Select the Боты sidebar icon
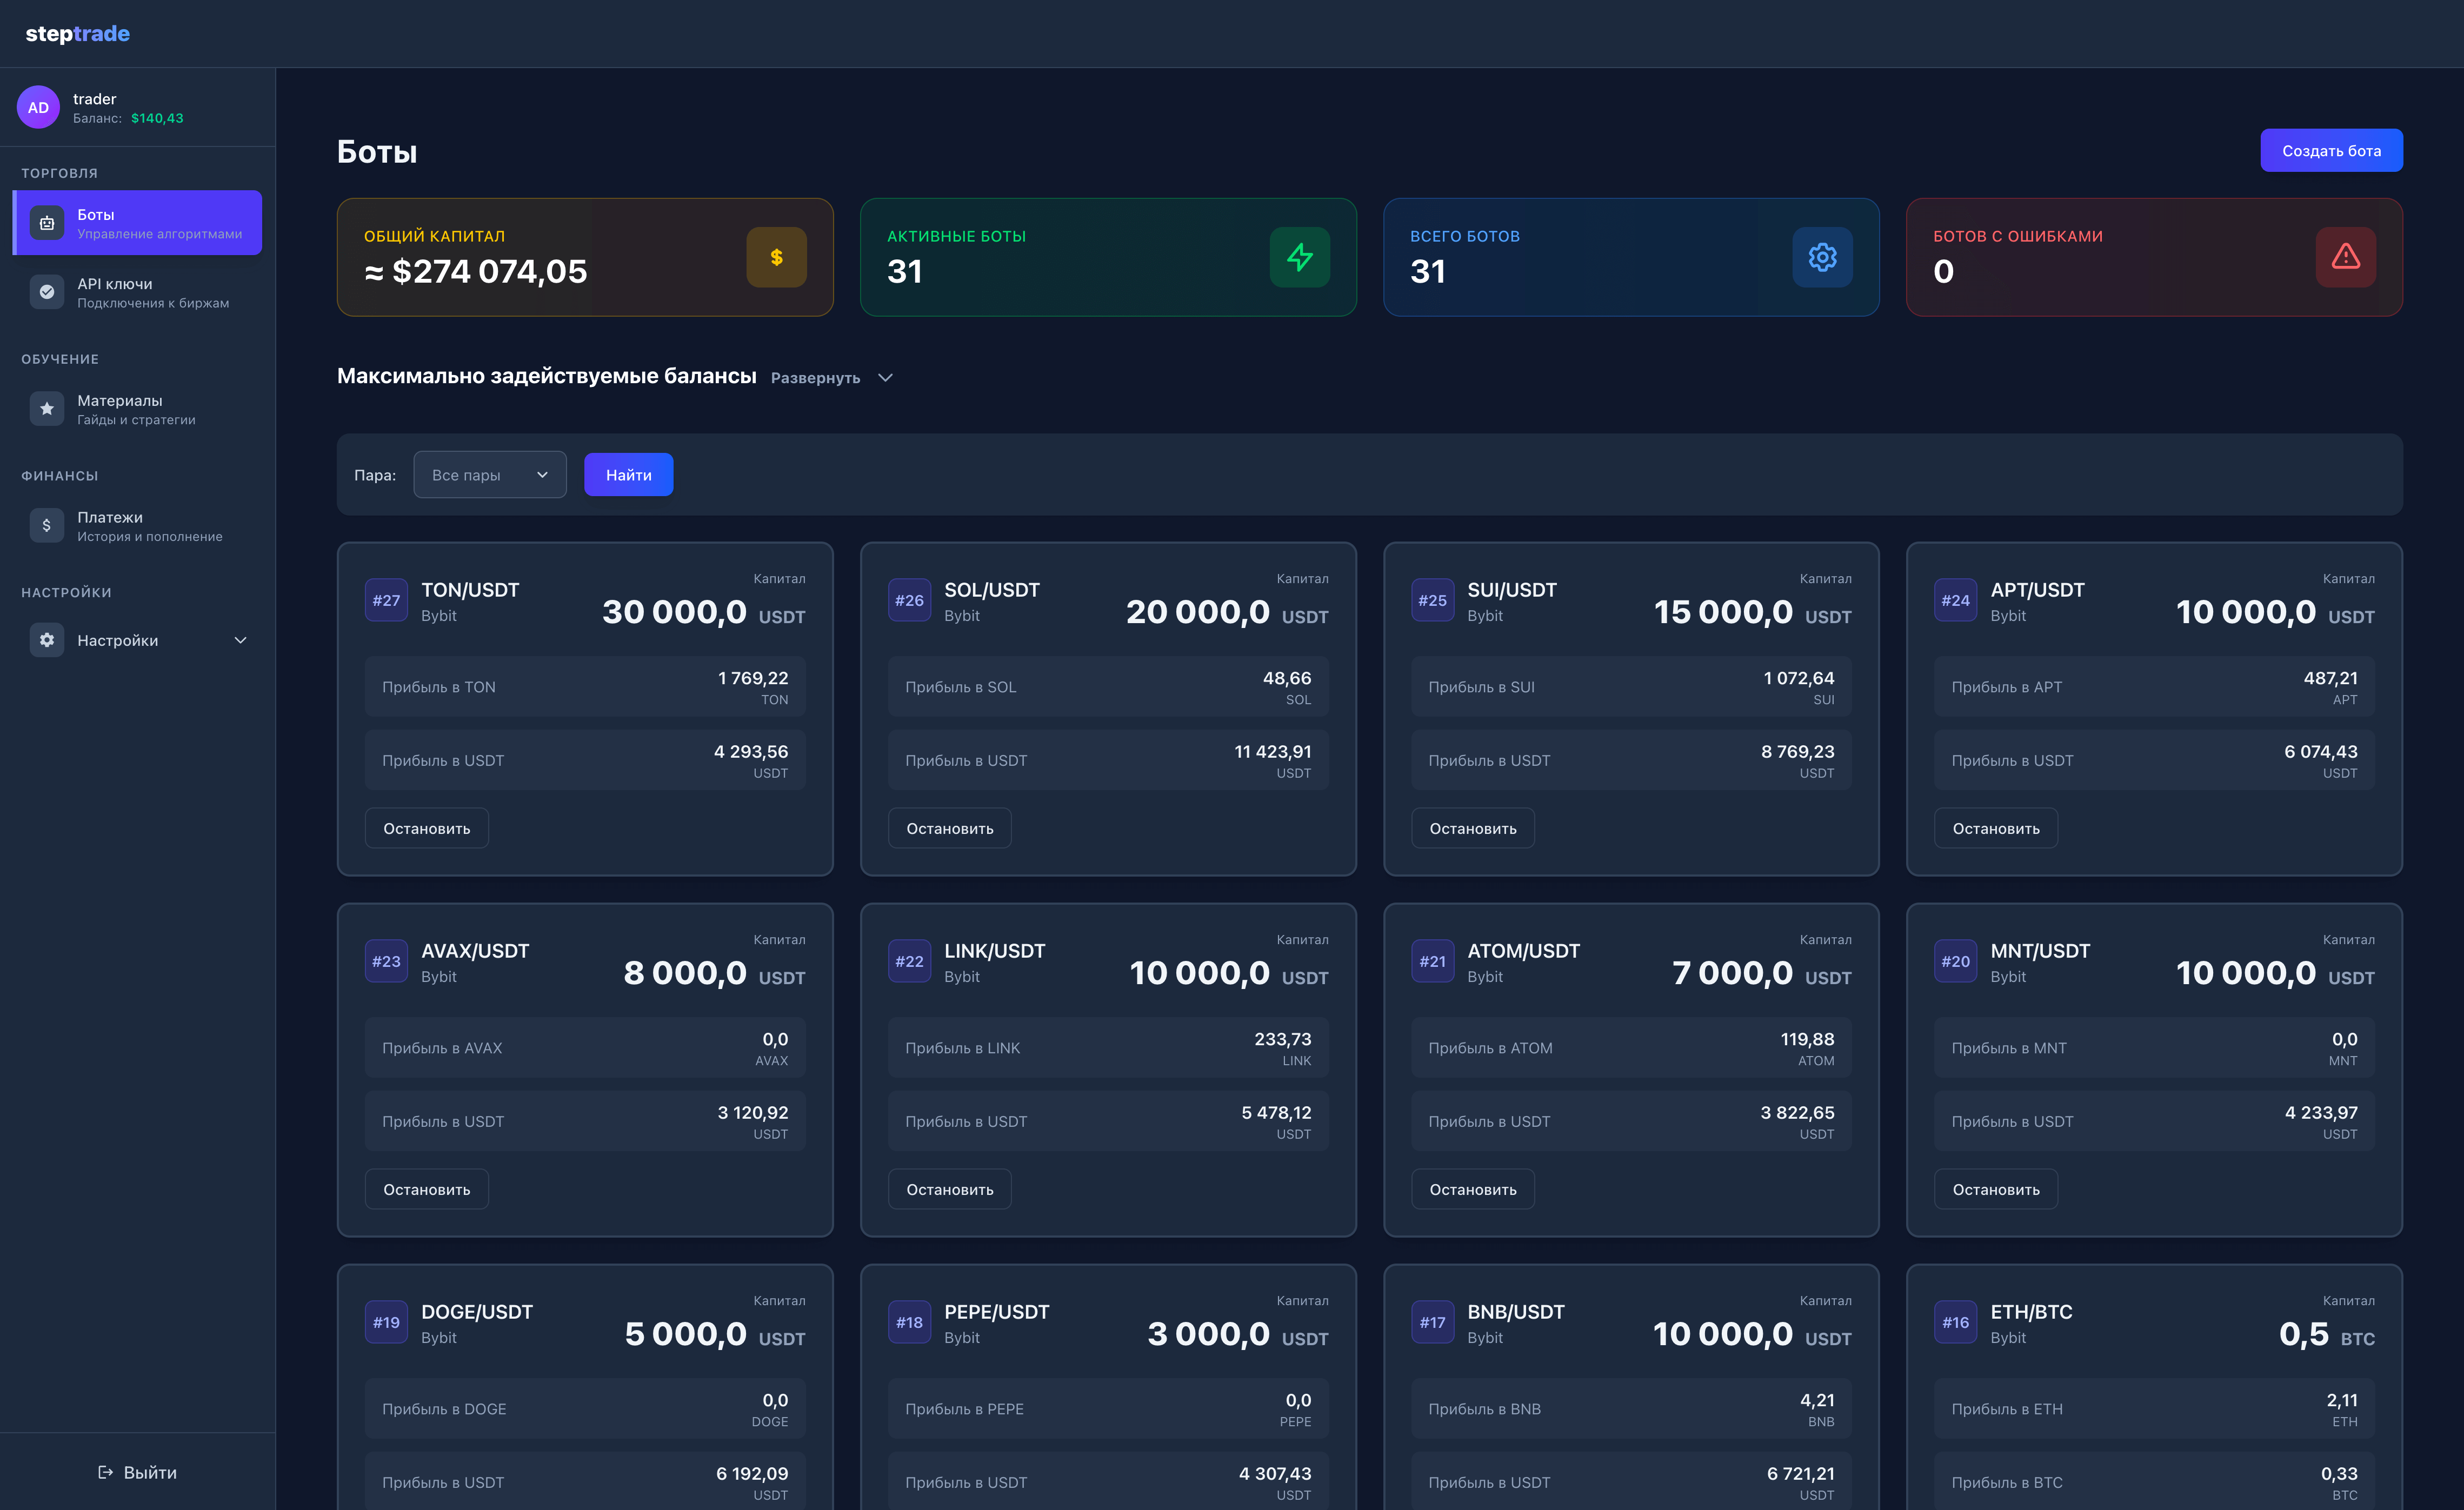This screenshot has width=2464, height=1510. [47, 222]
